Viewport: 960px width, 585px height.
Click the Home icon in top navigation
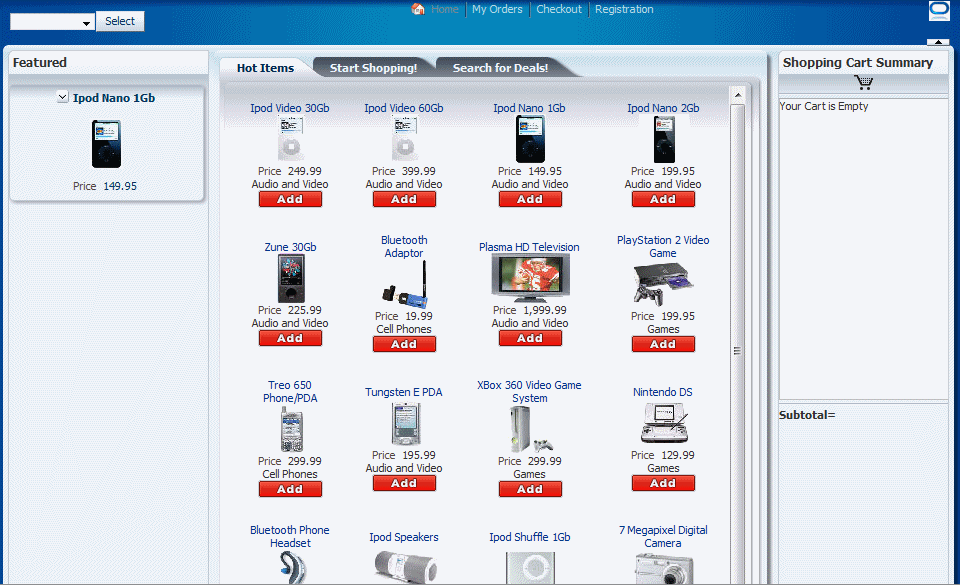click(418, 9)
